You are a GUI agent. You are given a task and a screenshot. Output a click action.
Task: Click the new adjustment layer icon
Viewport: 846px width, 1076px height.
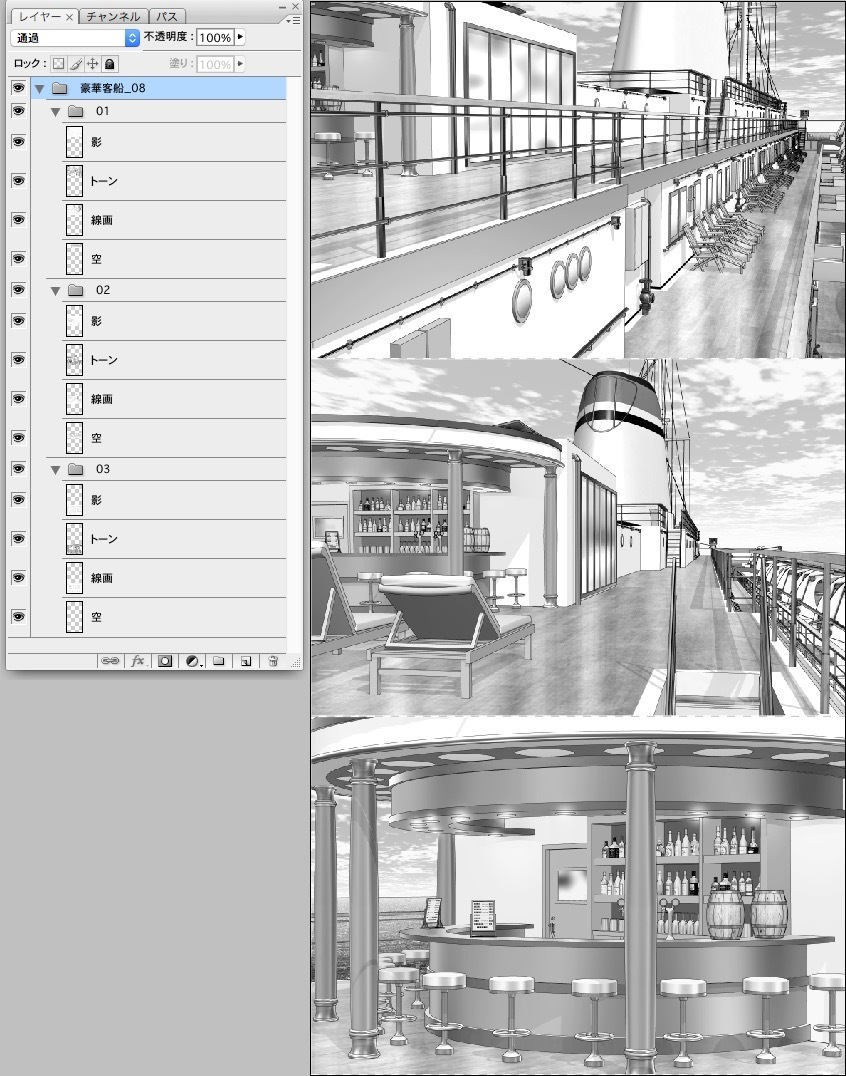point(191,662)
